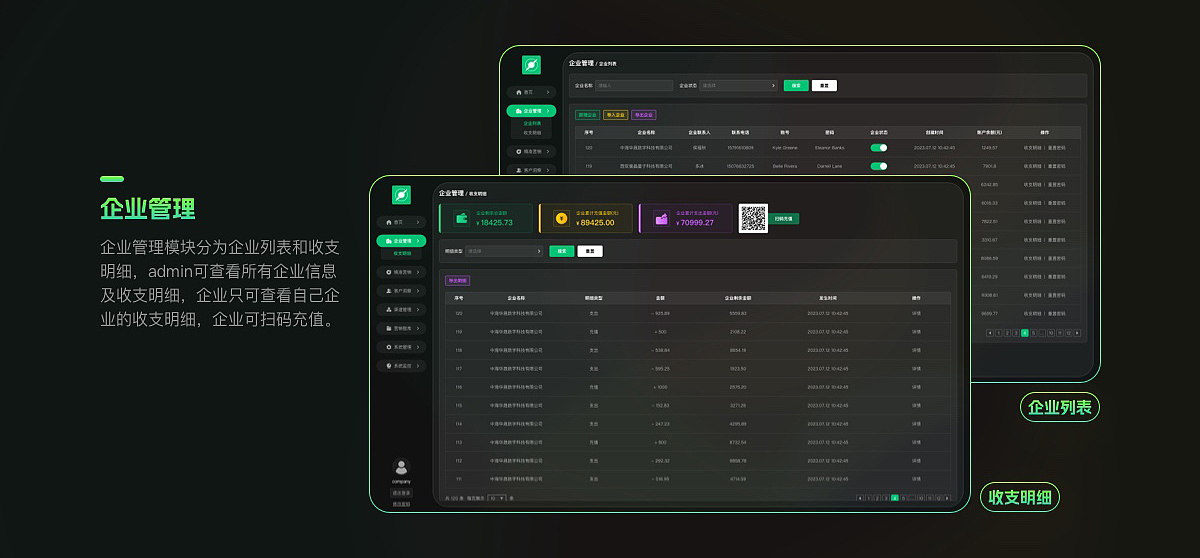Click the 扫码充值 button beside the QR code
1200x558 pixels.
[784, 218]
